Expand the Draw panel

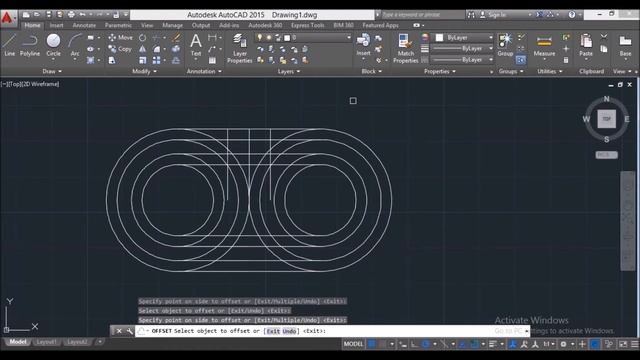pos(52,71)
